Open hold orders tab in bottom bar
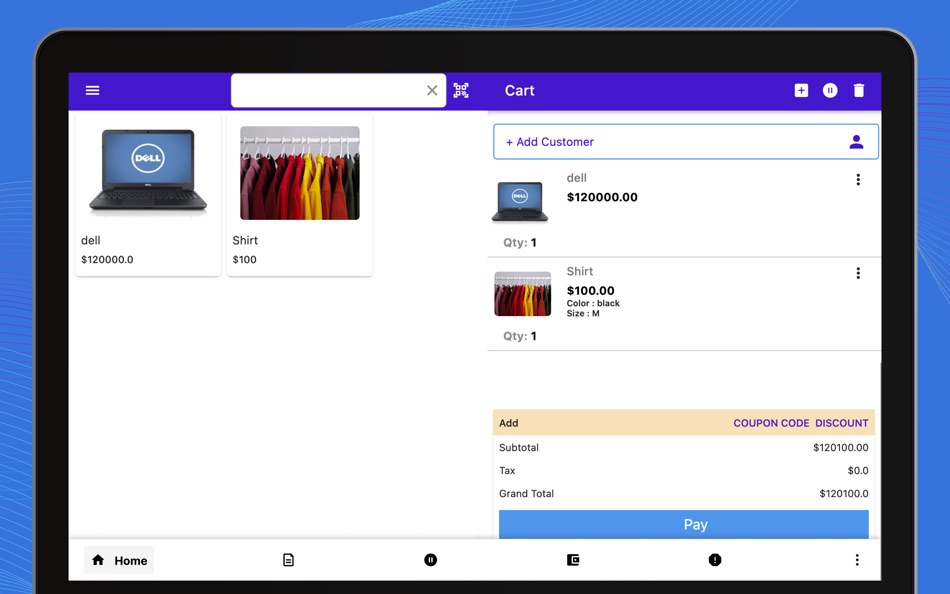Image resolution: width=950 pixels, height=594 pixels. [431, 560]
